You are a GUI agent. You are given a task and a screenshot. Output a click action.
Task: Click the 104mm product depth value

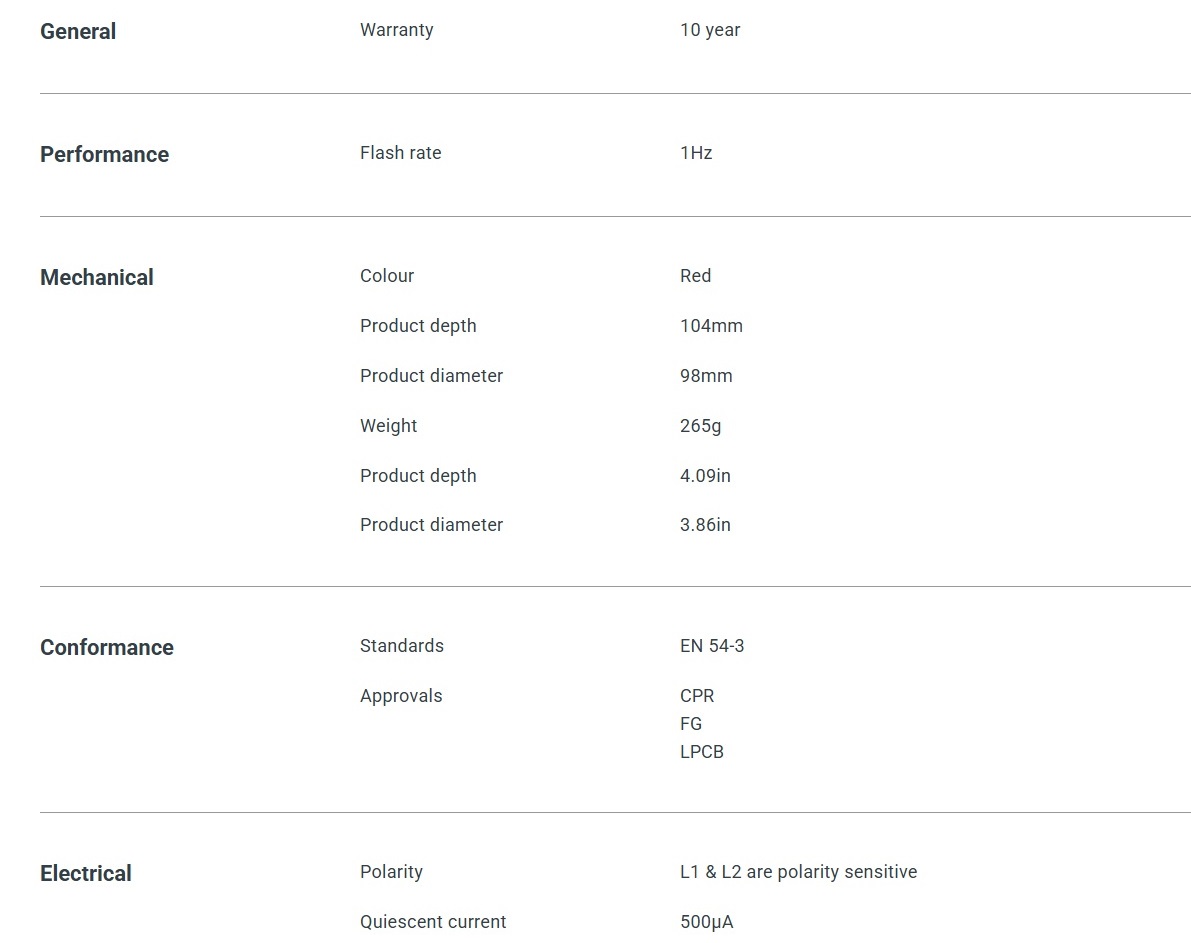click(711, 326)
